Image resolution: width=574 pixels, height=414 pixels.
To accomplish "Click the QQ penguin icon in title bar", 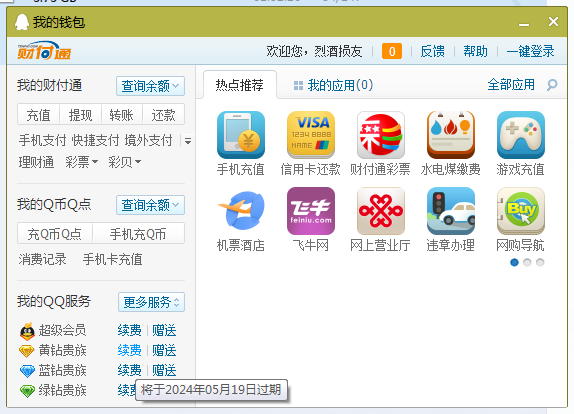I will pos(22,22).
